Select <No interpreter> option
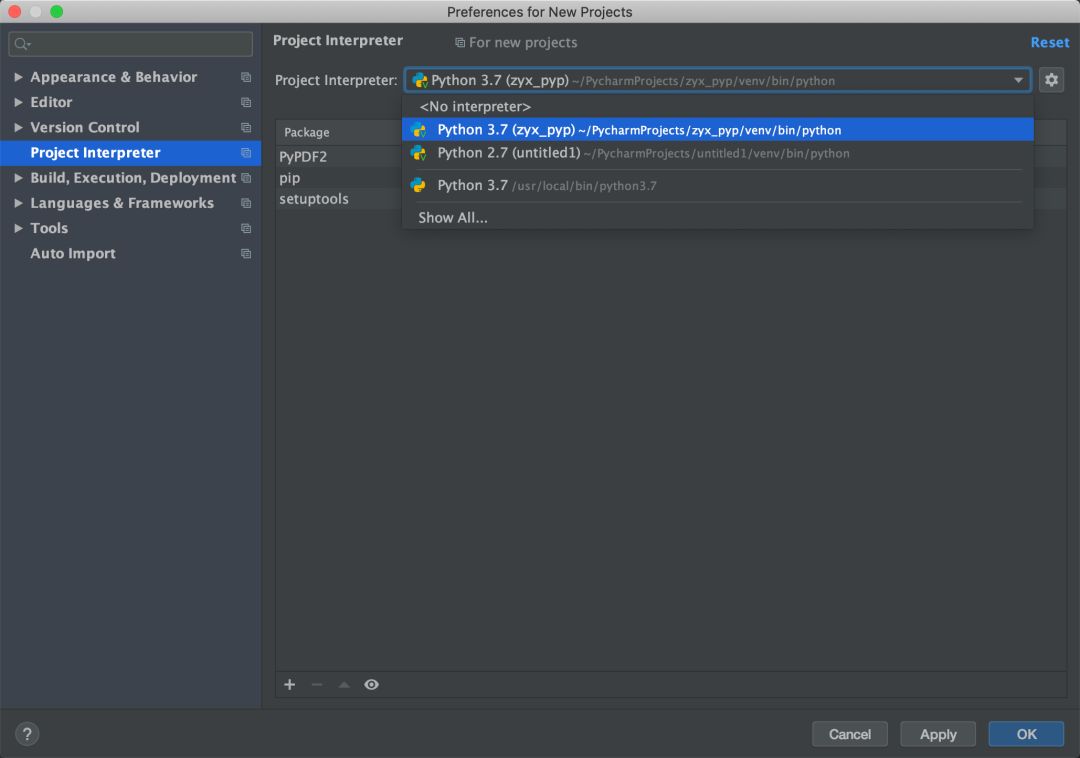Screen dimensions: 1080x758 tap(718, 107)
